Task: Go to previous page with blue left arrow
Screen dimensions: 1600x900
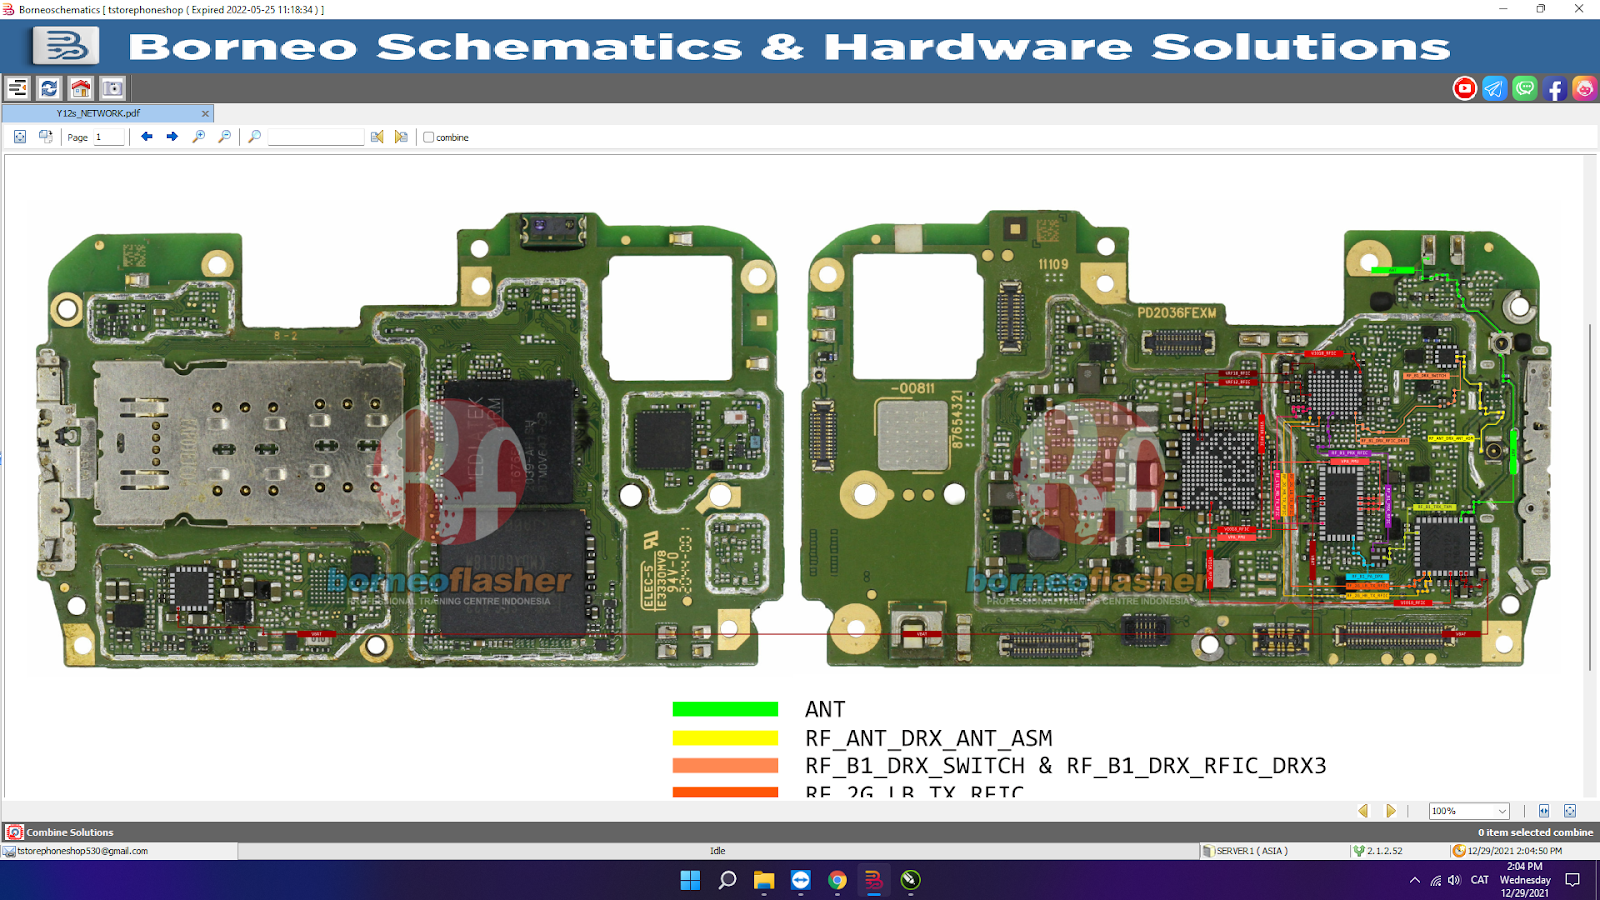Action: [147, 137]
